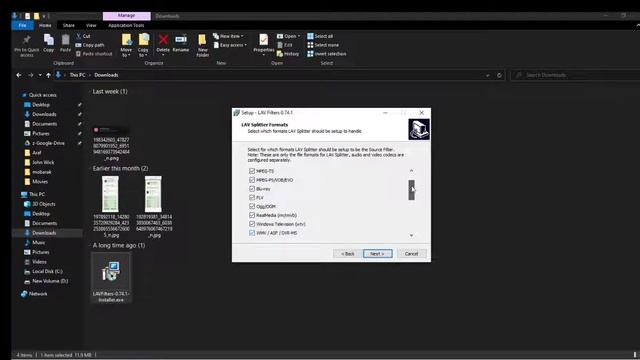This screenshot has width=640, height=360.
Task: Toggle the MPEG-TS format checkbox
Action: (252, 171)
